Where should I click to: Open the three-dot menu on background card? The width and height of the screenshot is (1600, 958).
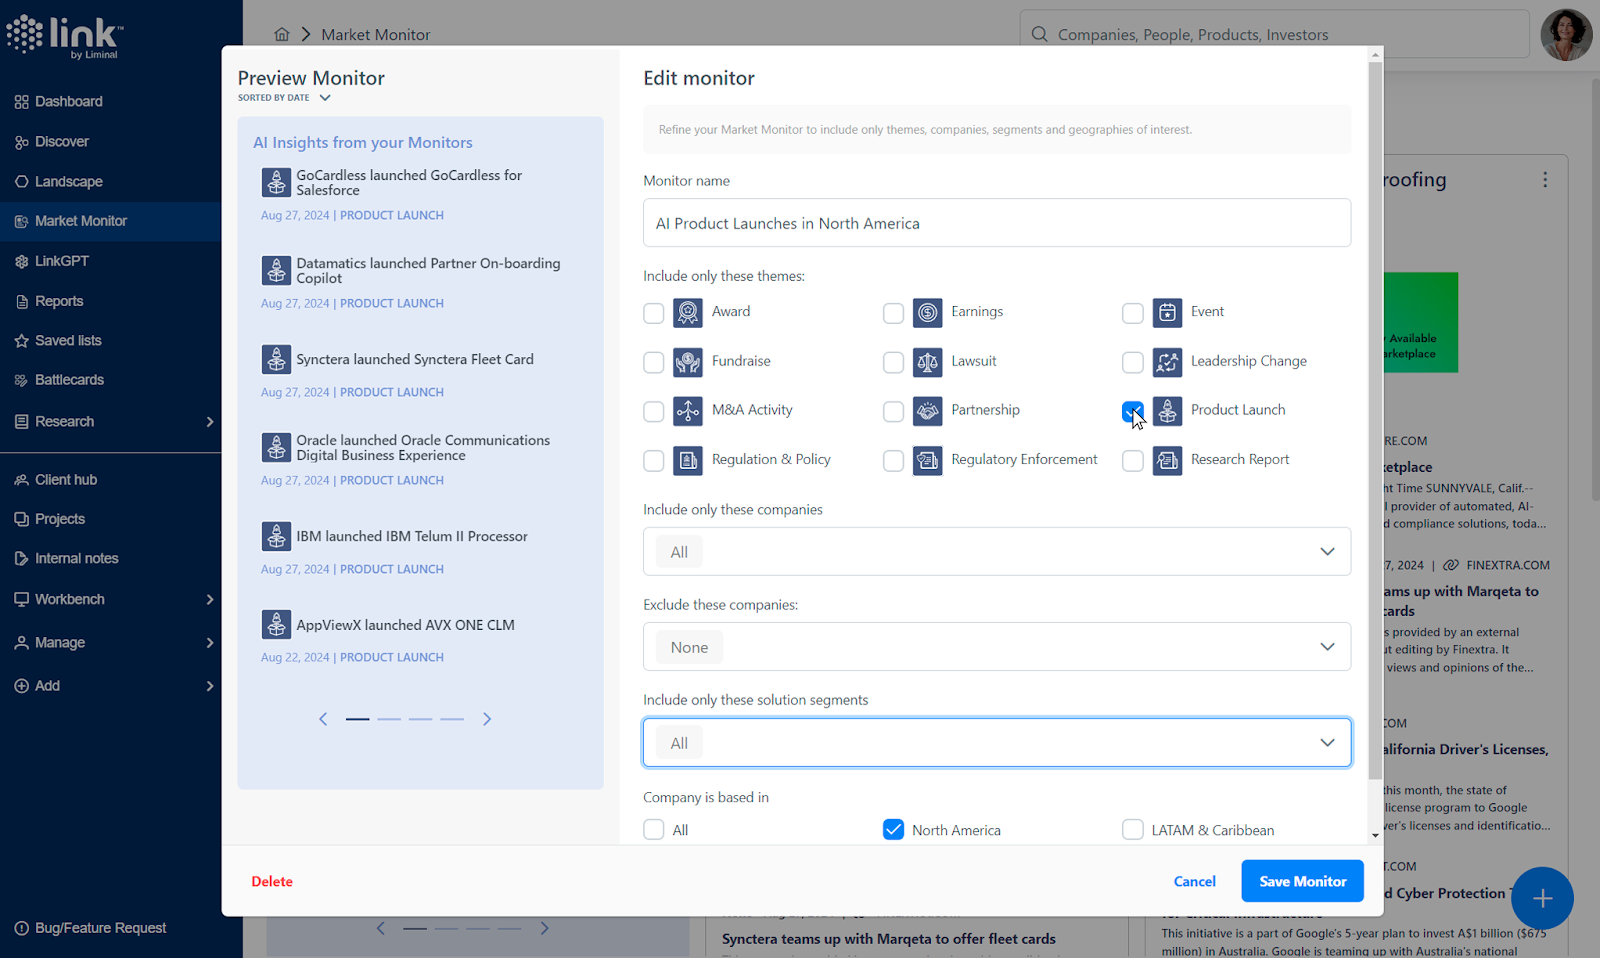click(1545, 180)
